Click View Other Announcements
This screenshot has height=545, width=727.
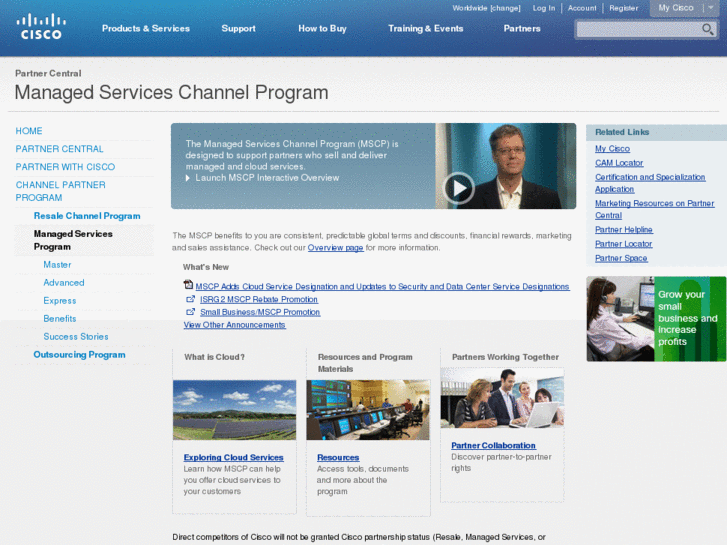coord(234,325)
